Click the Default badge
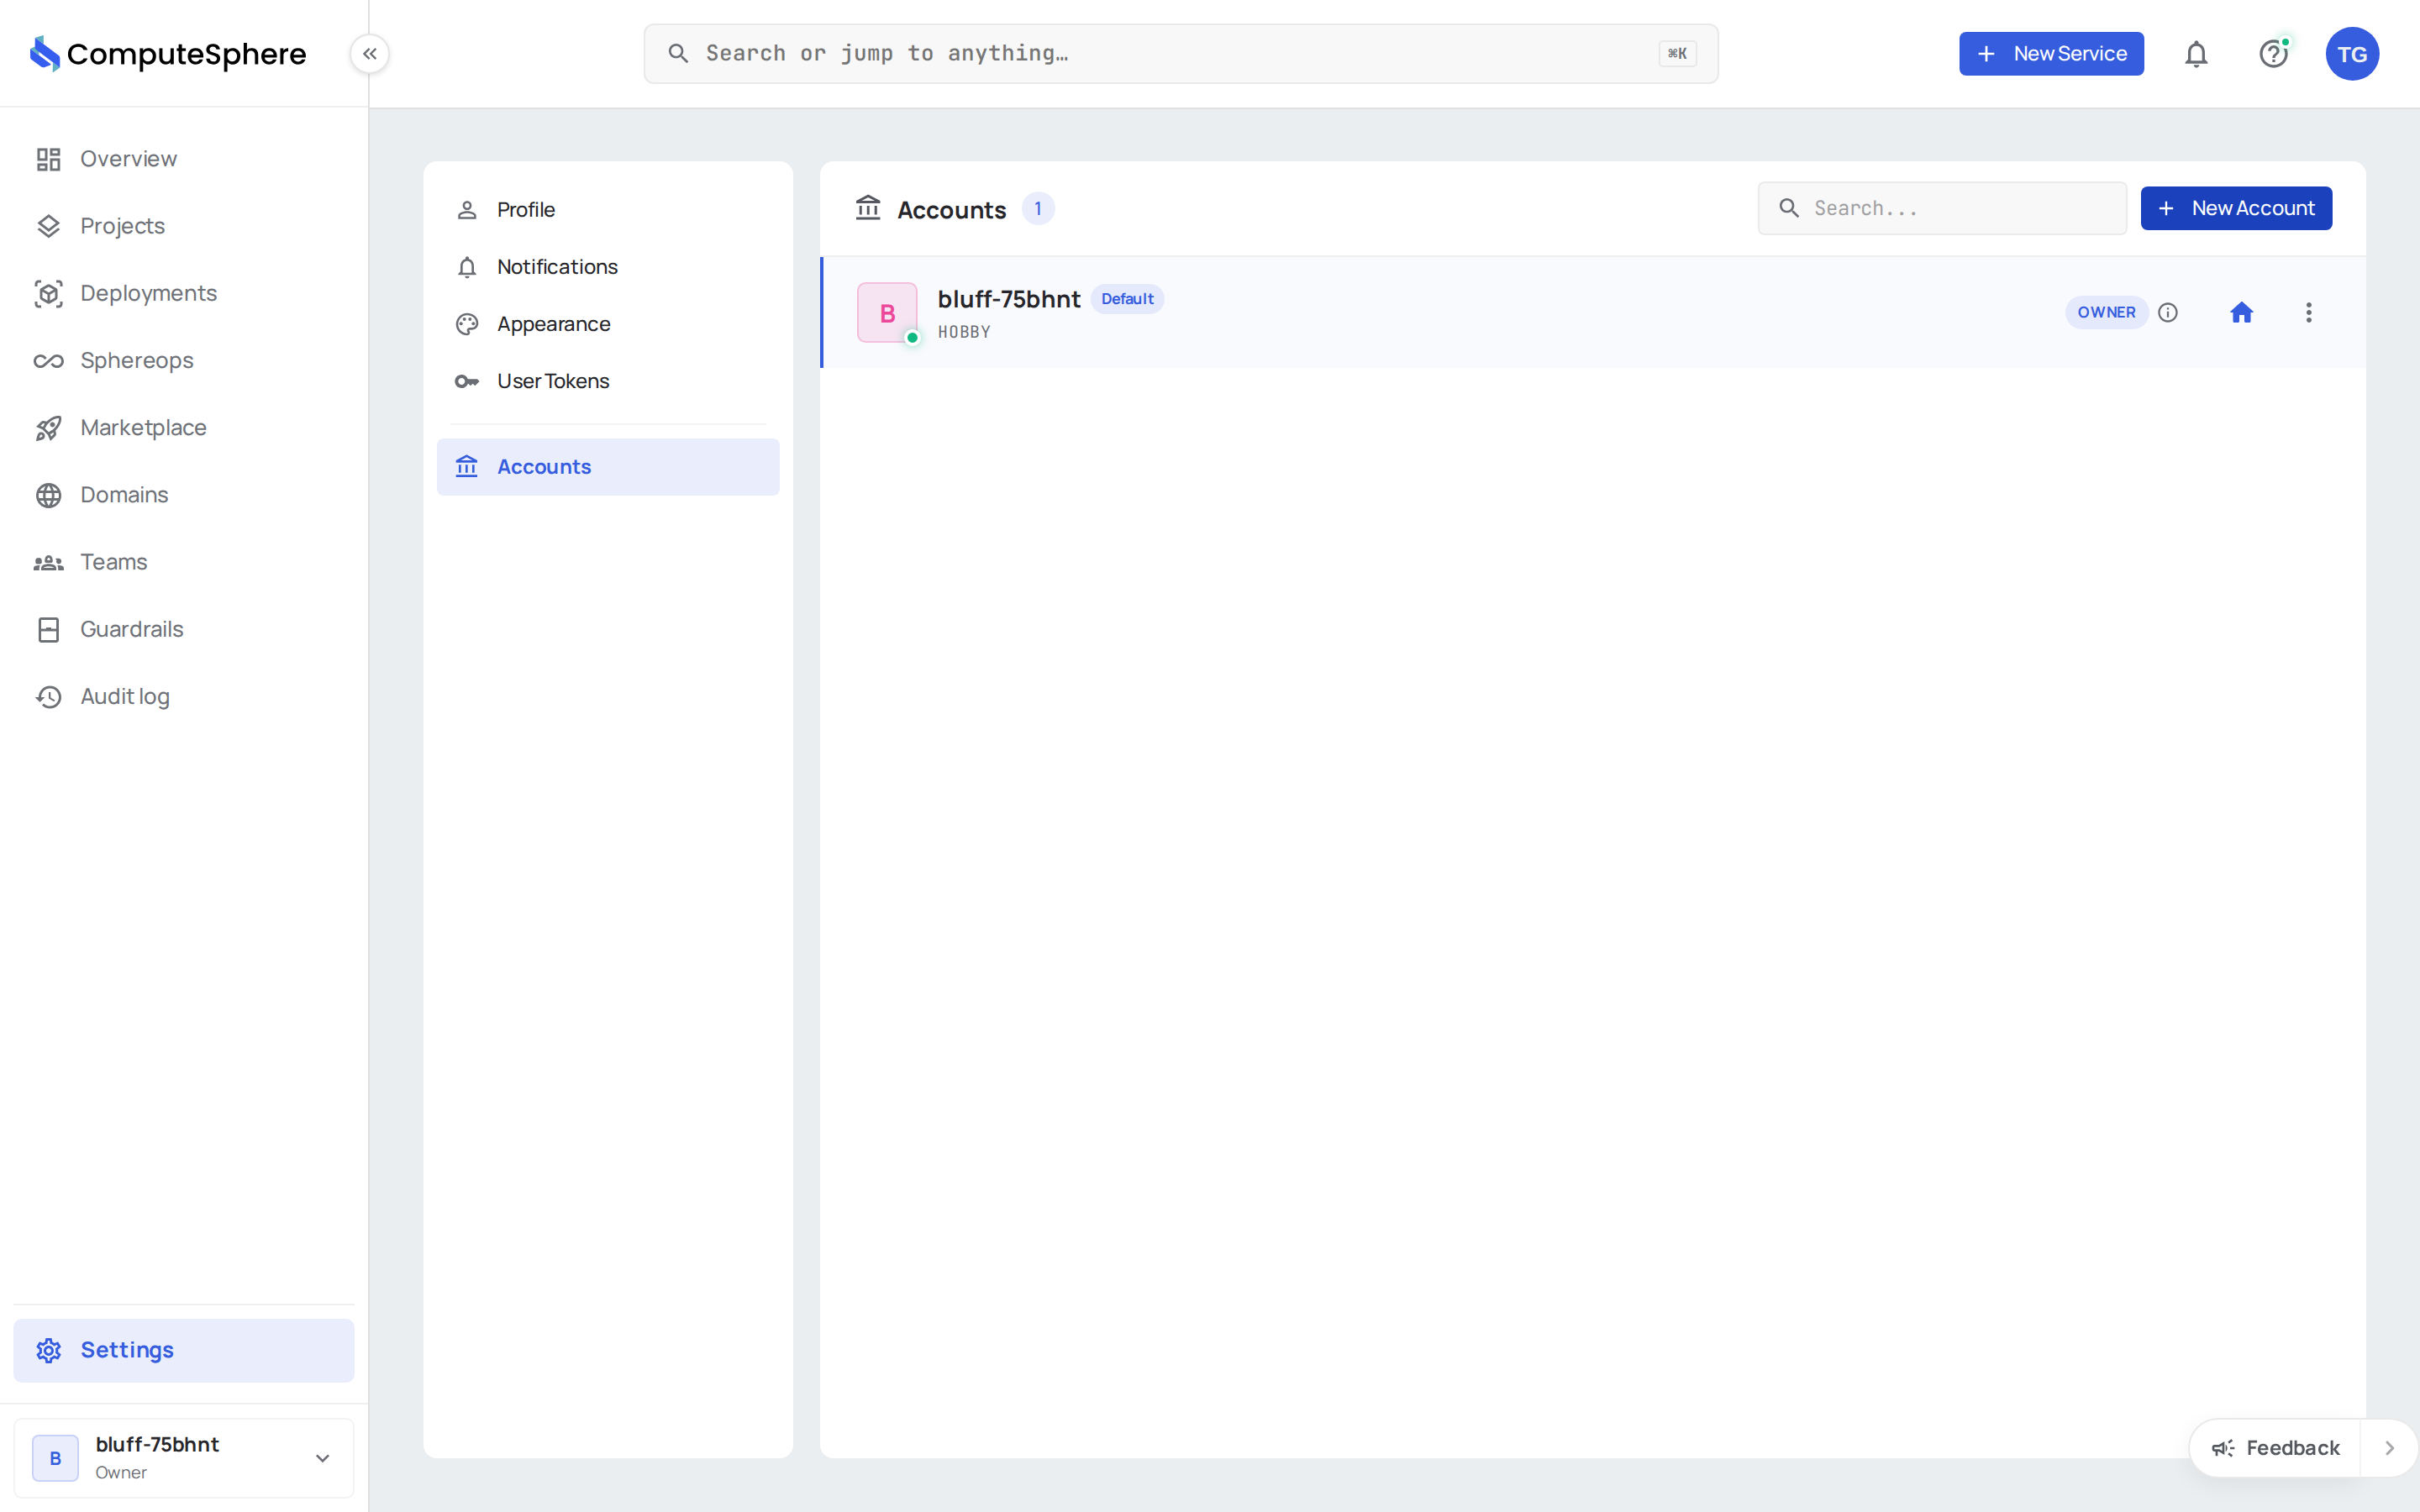Viewport: 2420px width, 1512px height. pyautogui.click(x=1127, y=299)
